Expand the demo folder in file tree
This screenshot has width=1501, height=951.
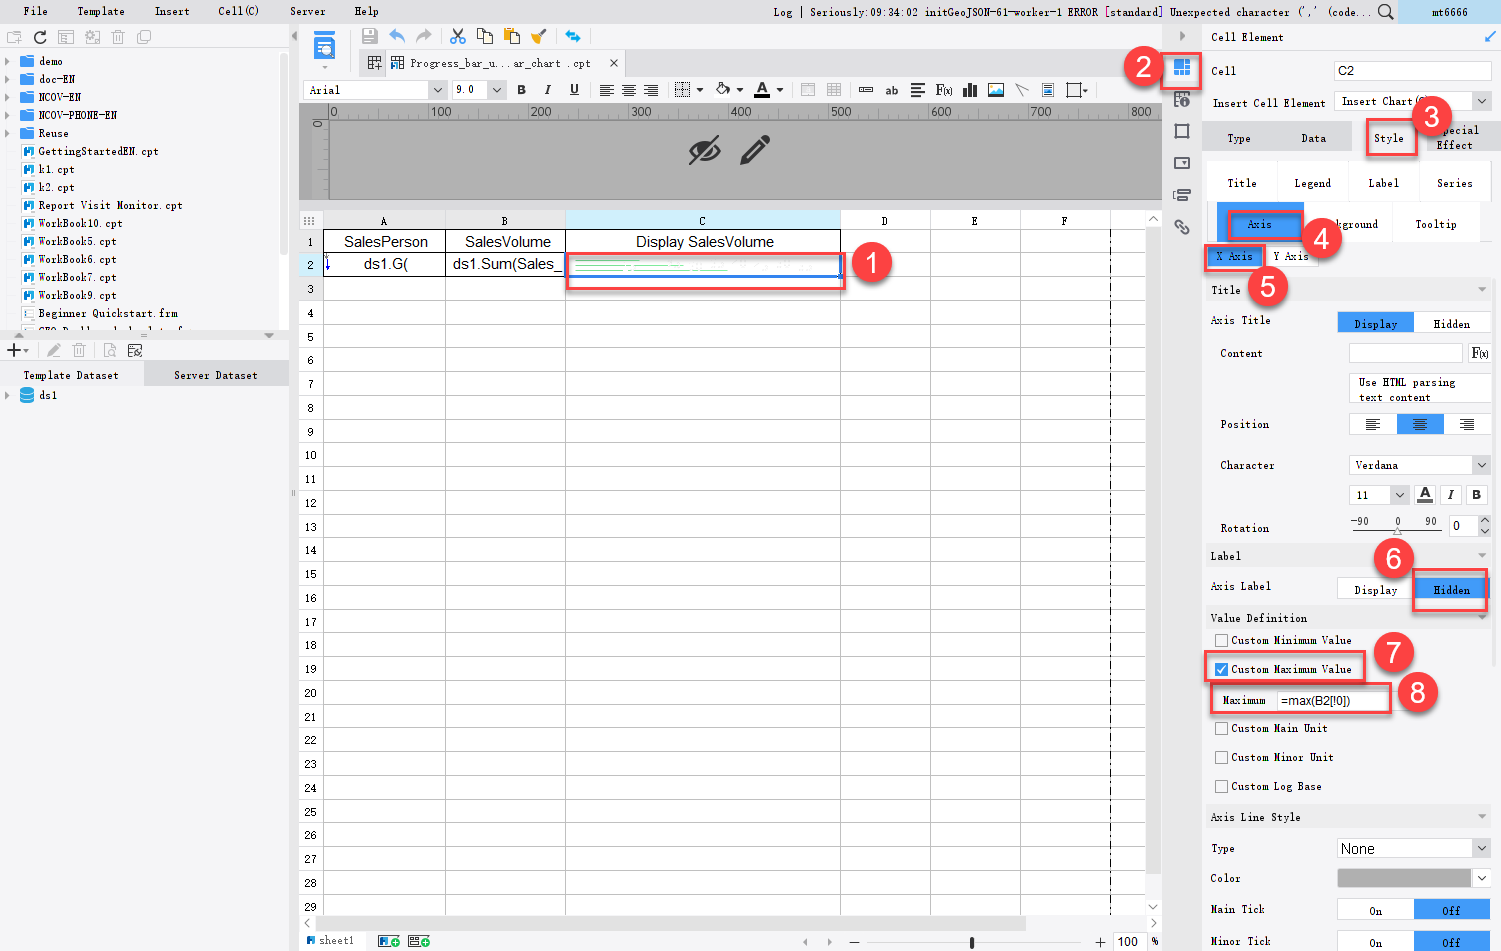click(8, 61)
